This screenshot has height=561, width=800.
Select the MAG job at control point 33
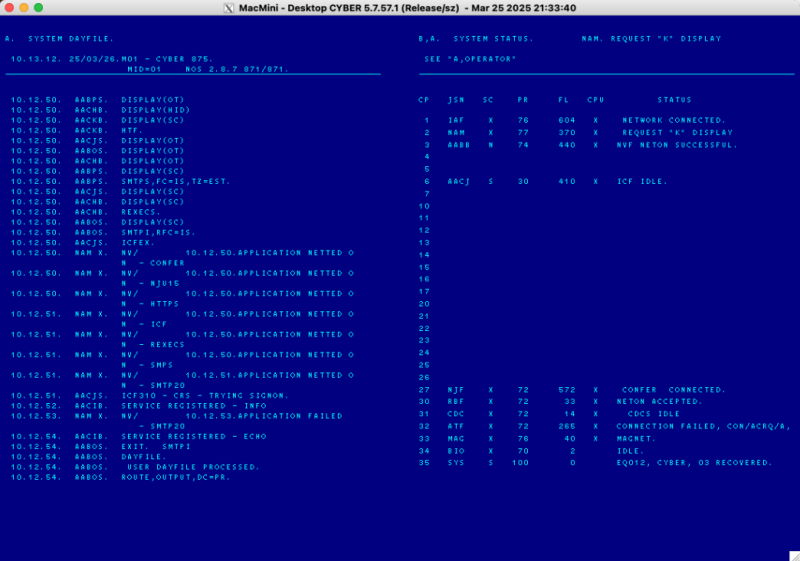(x=537, y=439)
